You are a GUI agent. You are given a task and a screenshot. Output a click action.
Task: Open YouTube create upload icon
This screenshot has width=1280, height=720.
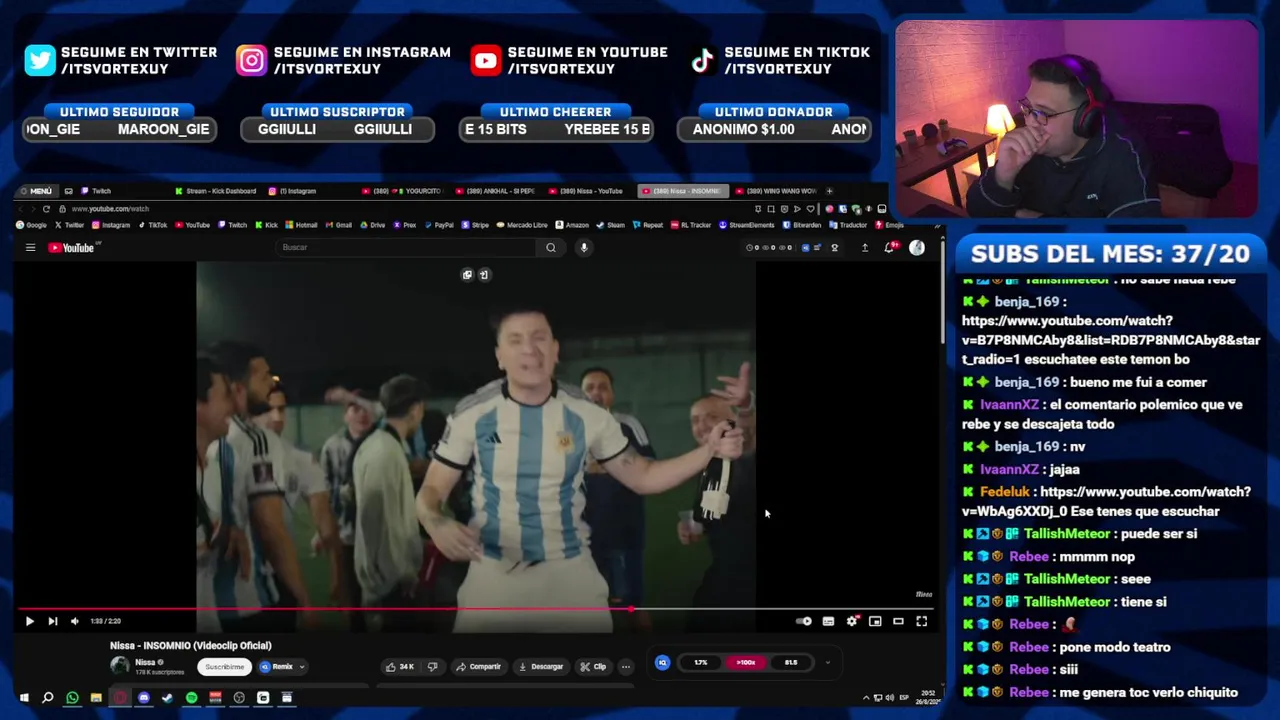(864, 248)
